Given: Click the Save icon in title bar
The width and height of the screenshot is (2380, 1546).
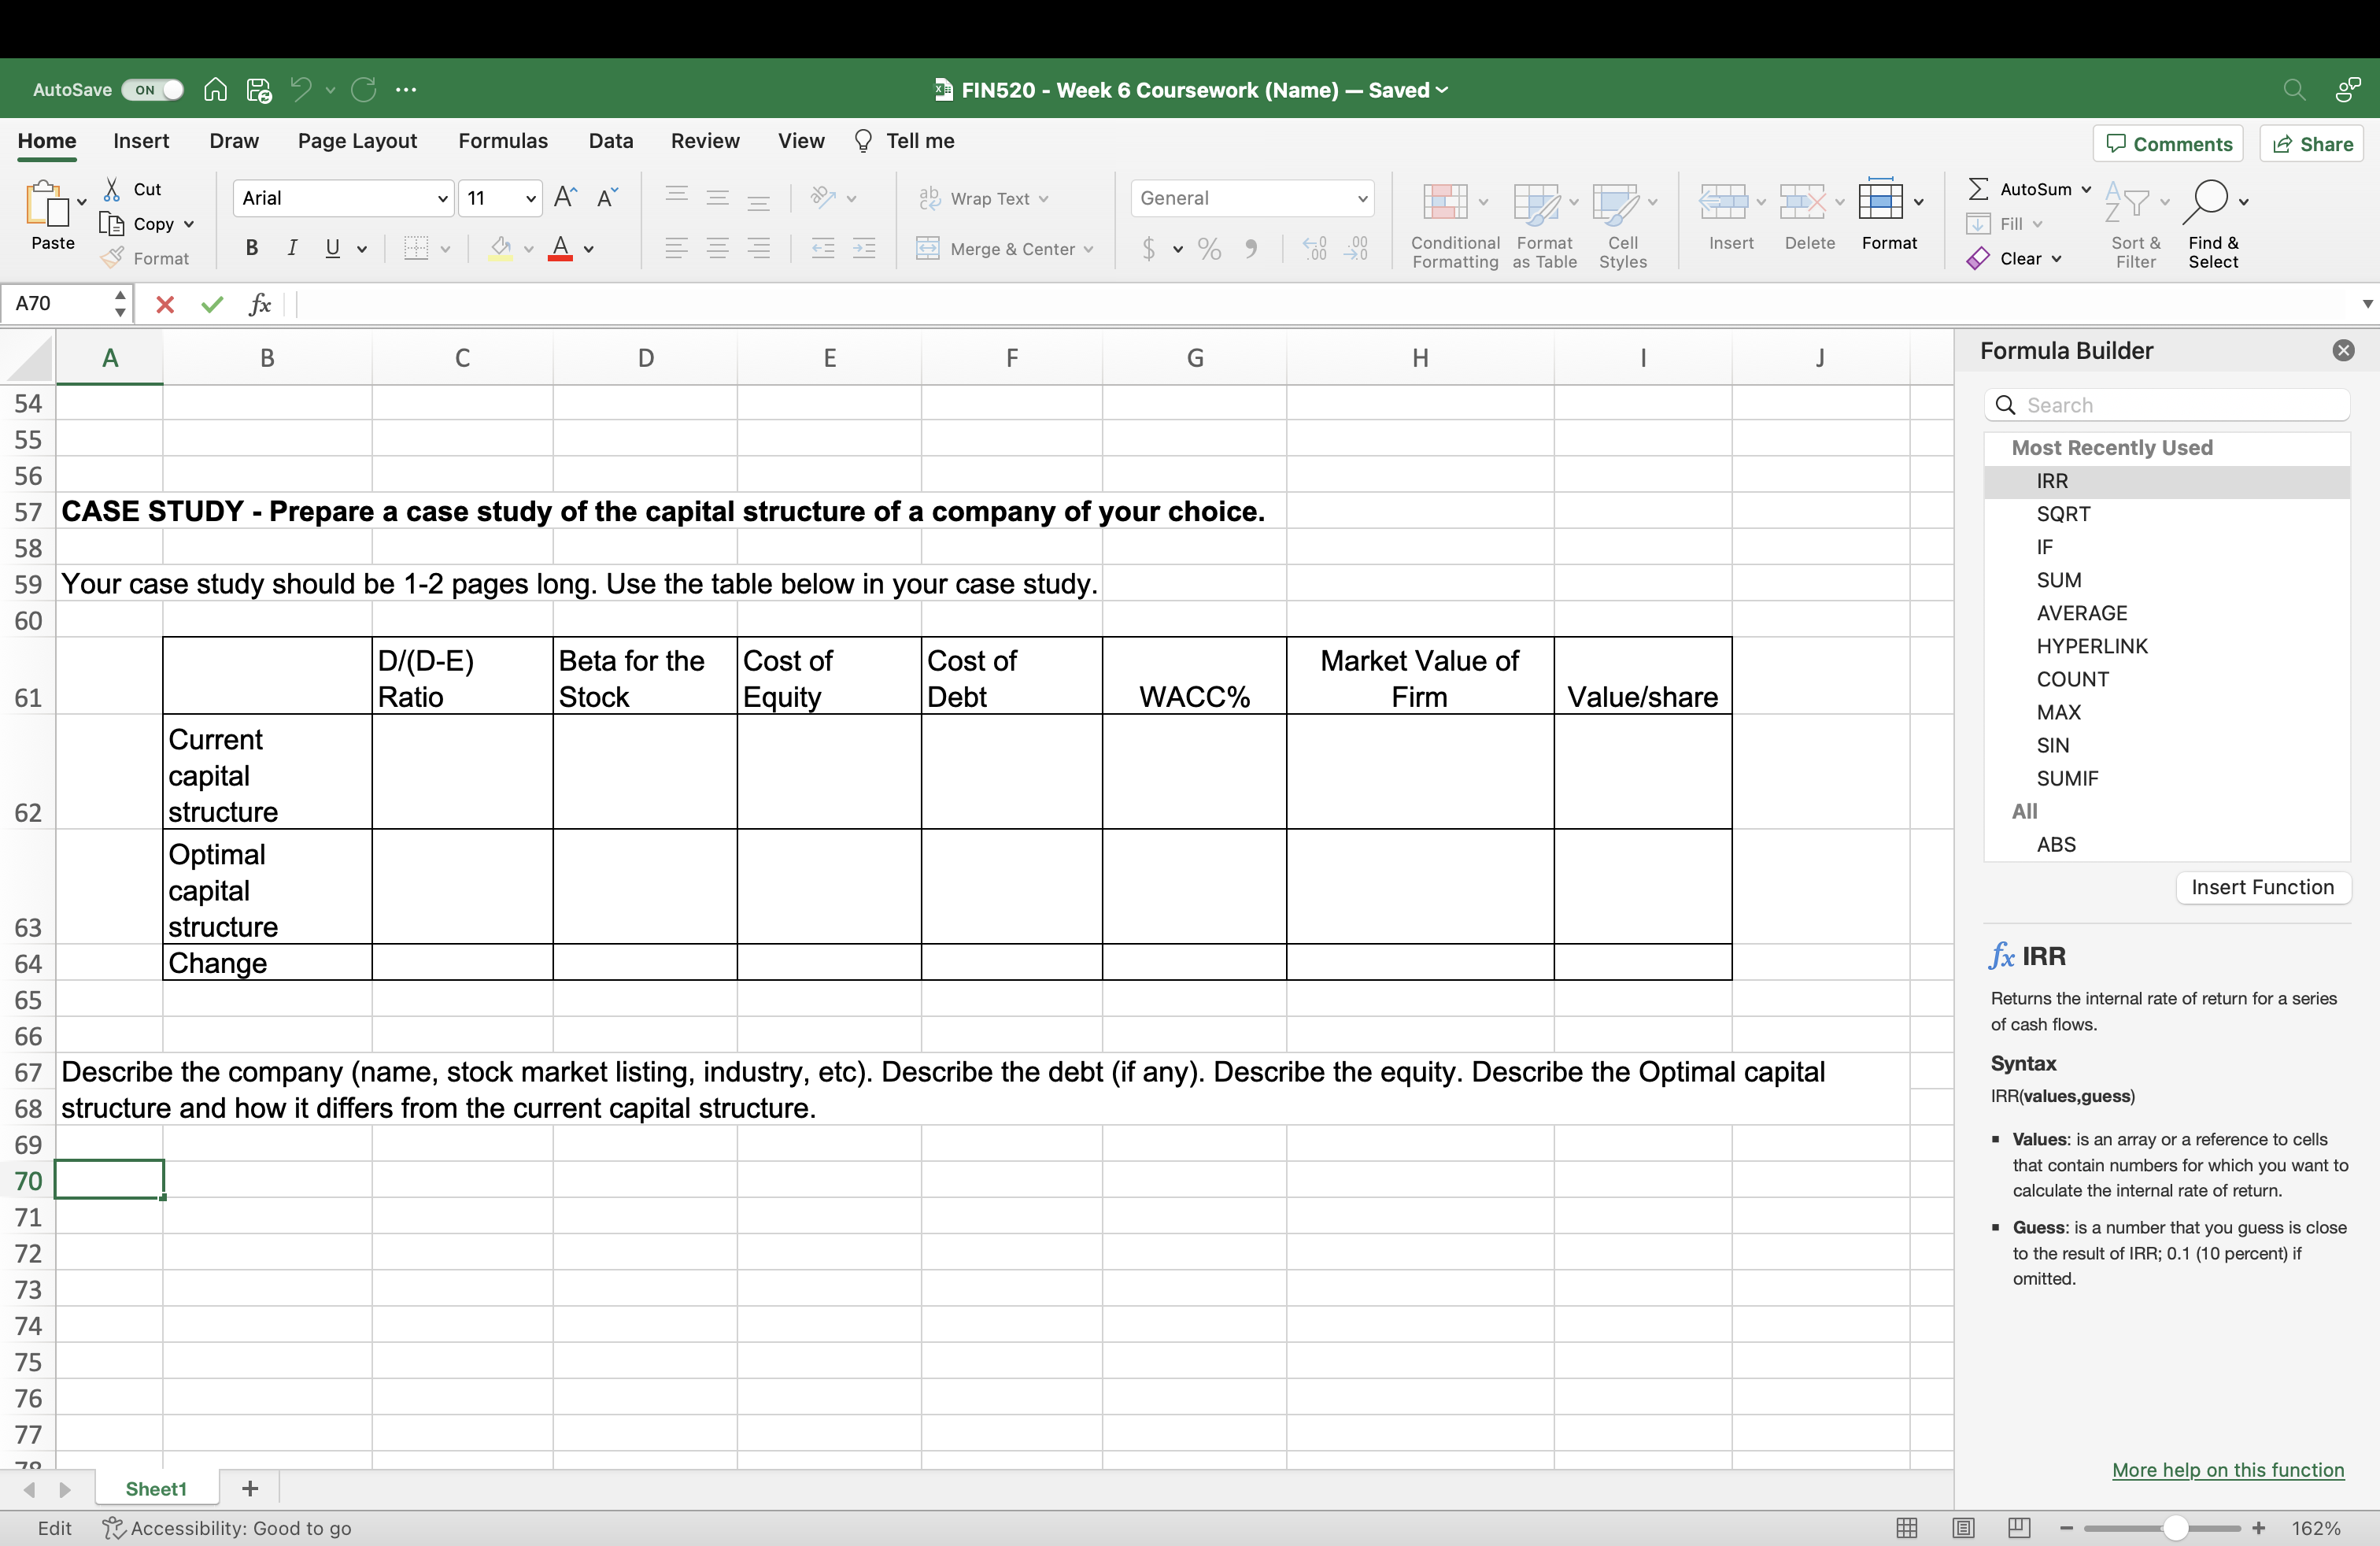Looking at the screenshot, I should coord(259,90).
